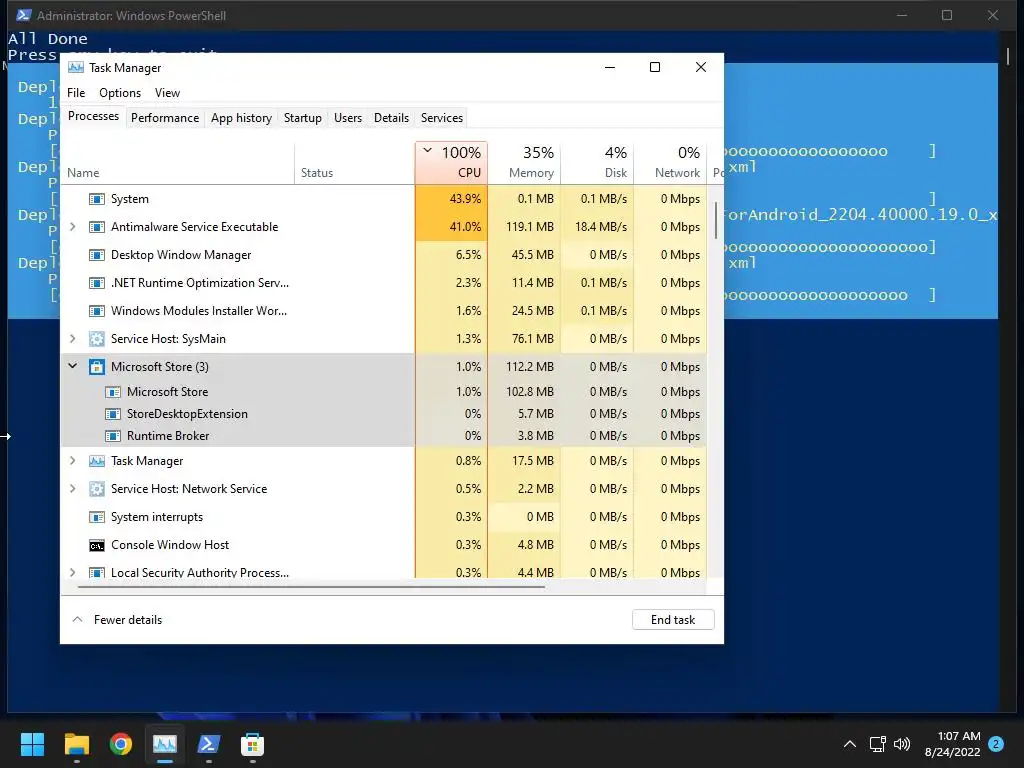
Task: Click the network status tray icon
Action: pos(878,744)
